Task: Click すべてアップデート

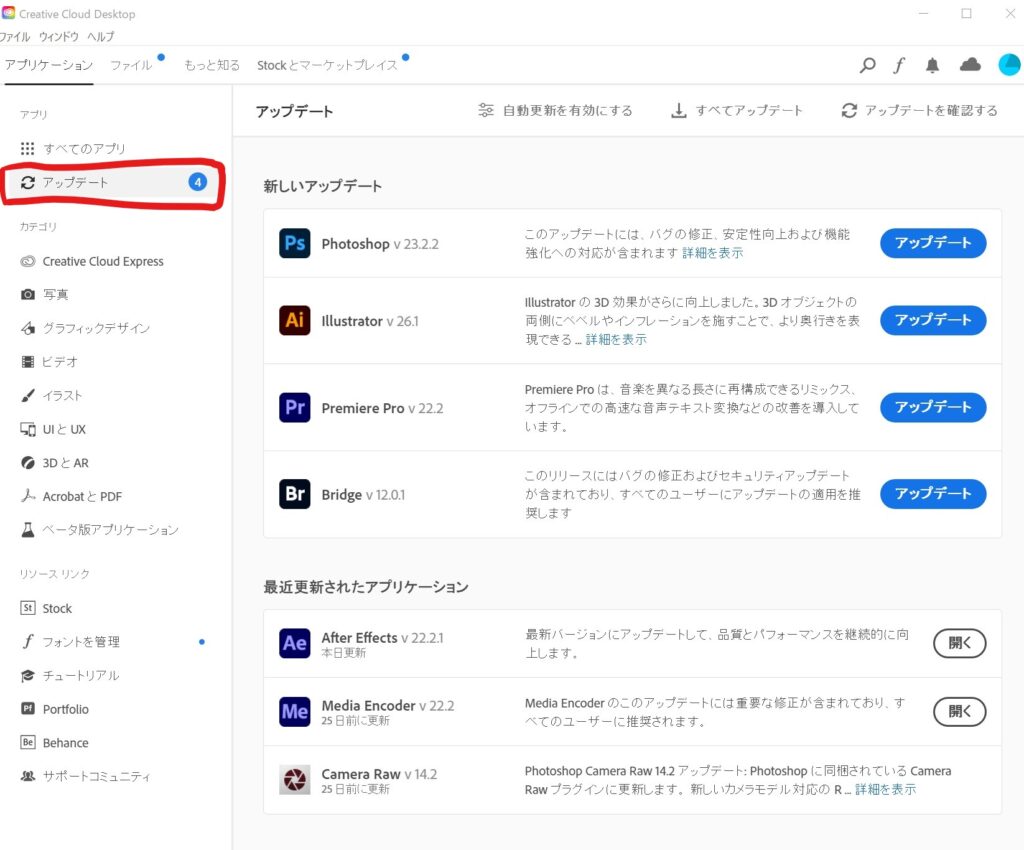Action: point(737,110)
